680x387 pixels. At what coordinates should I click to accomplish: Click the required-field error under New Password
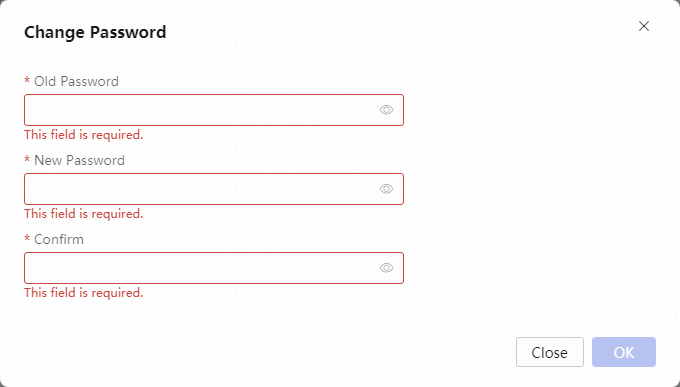84,213
